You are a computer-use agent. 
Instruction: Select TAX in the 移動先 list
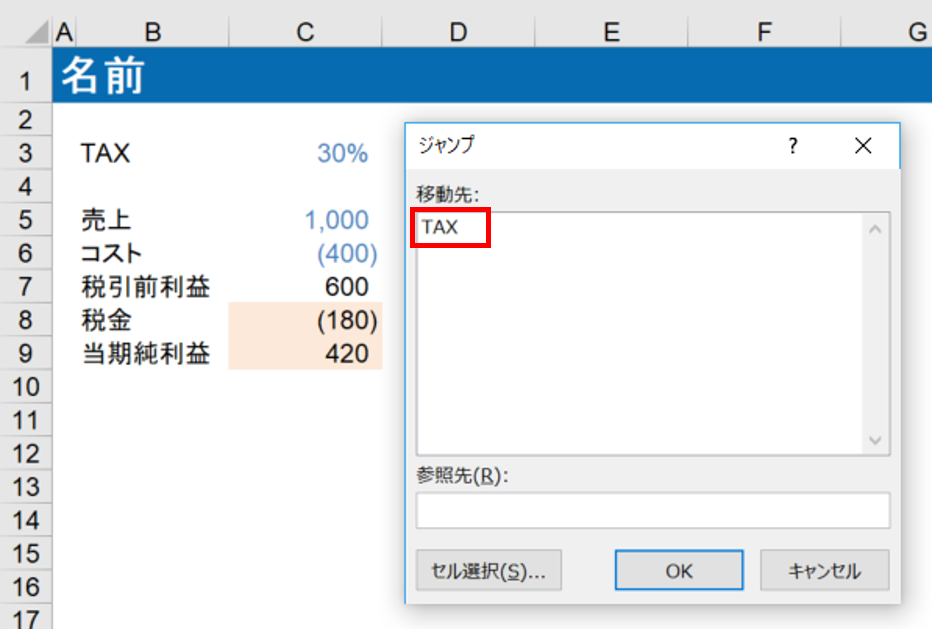click(440, 227)
